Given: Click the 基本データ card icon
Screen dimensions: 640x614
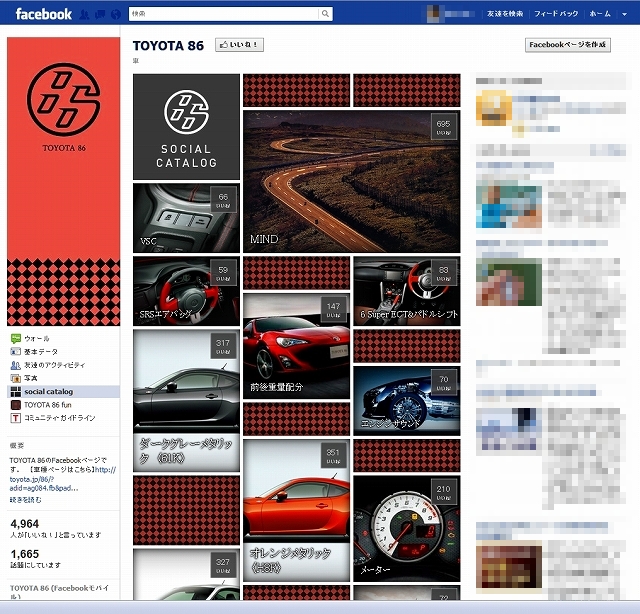Looking at the screenshot, I should click(16, 351).
